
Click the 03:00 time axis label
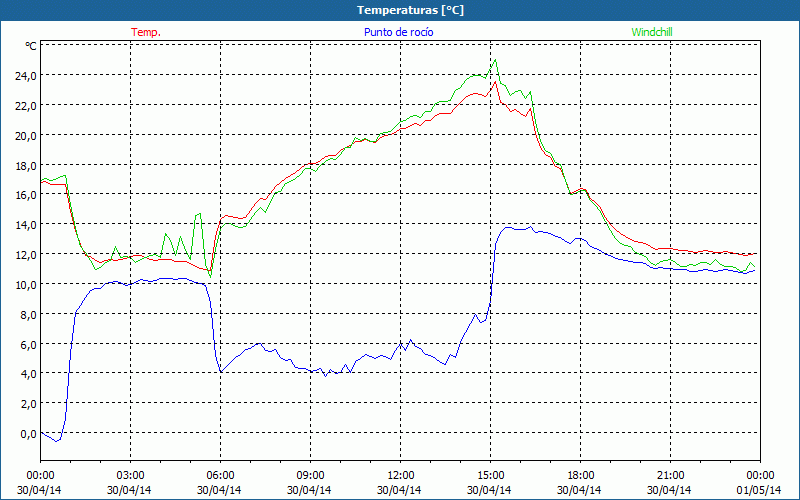(131, 476)
